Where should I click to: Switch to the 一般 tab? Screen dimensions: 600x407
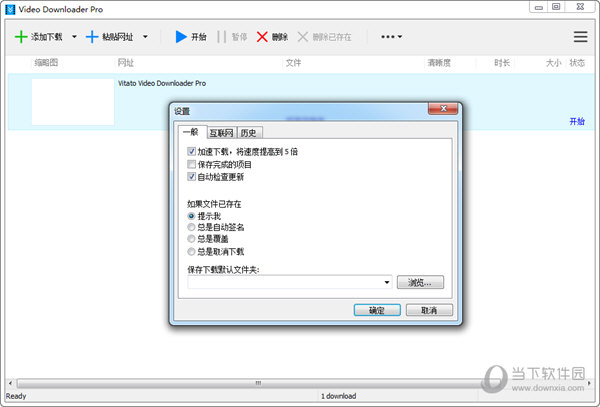(x=191, y=132)
